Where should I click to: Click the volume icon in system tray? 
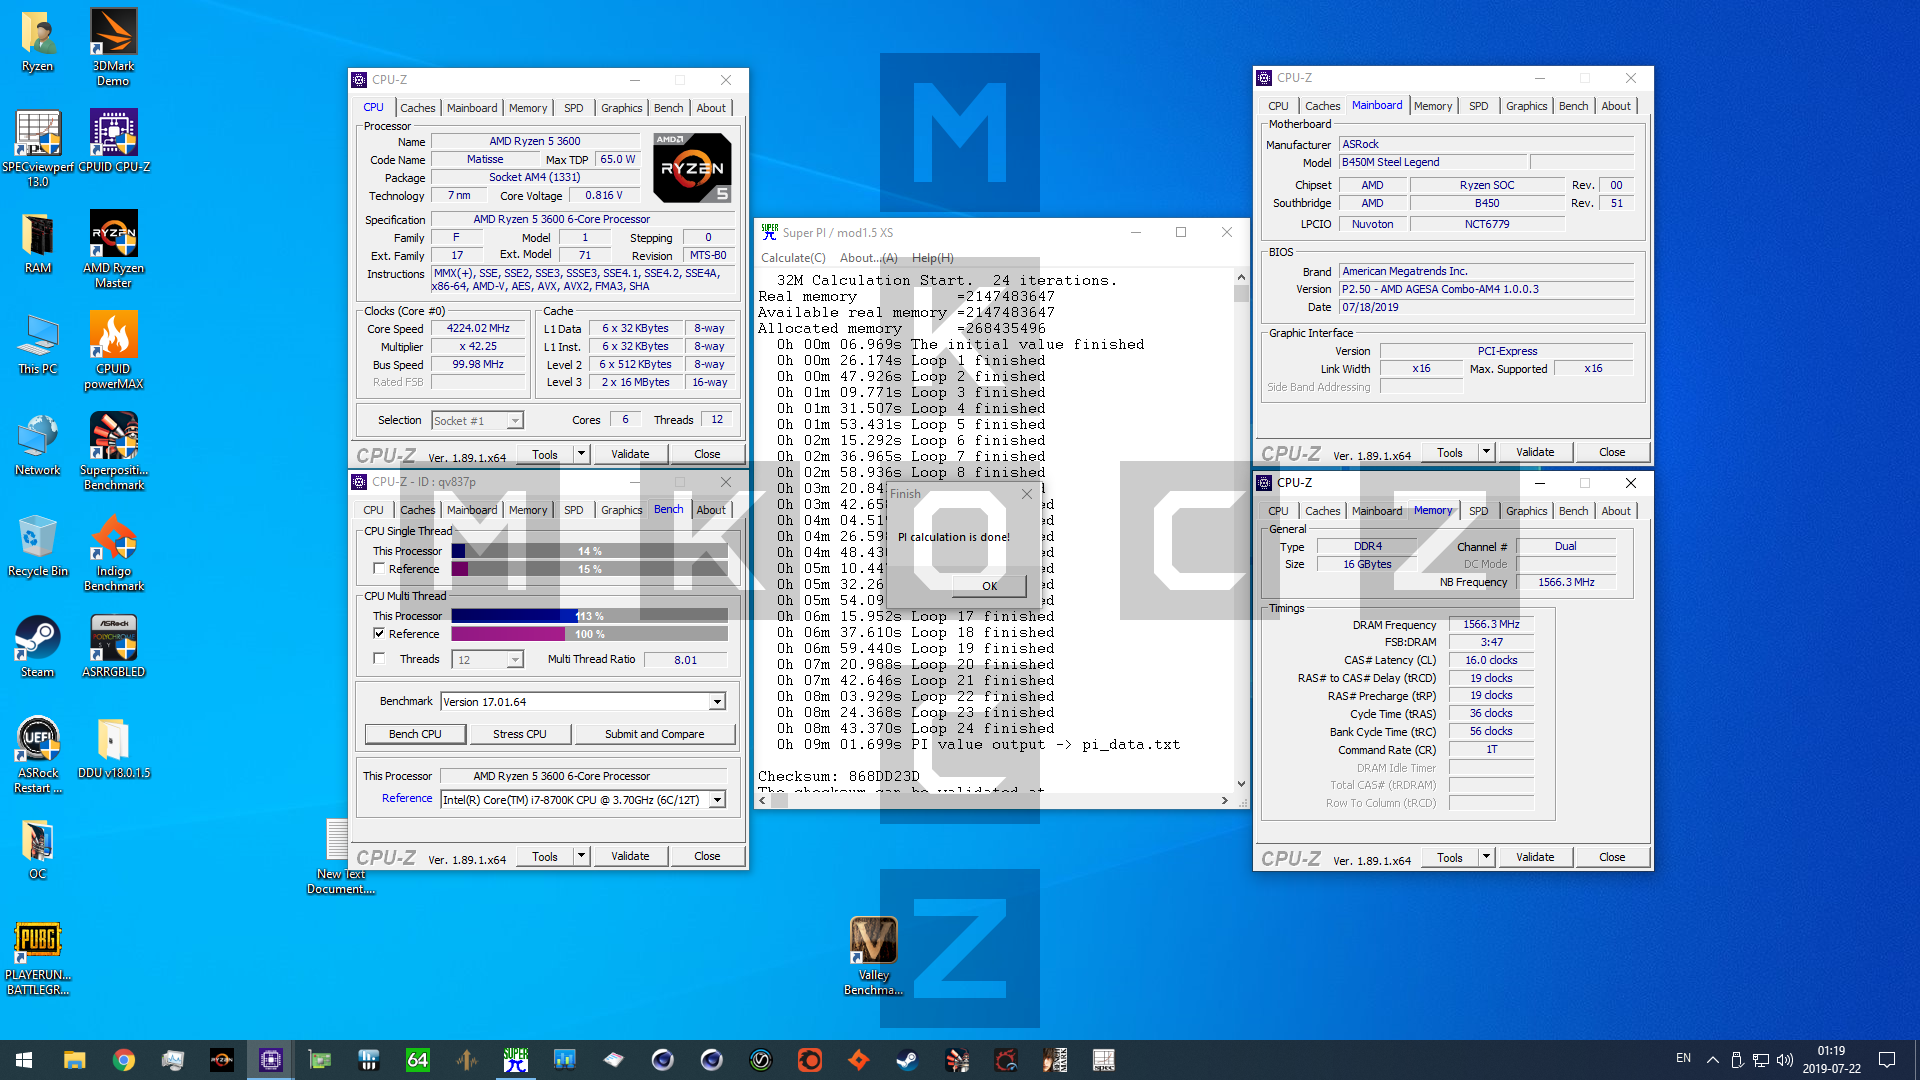click(1785, 1060)
